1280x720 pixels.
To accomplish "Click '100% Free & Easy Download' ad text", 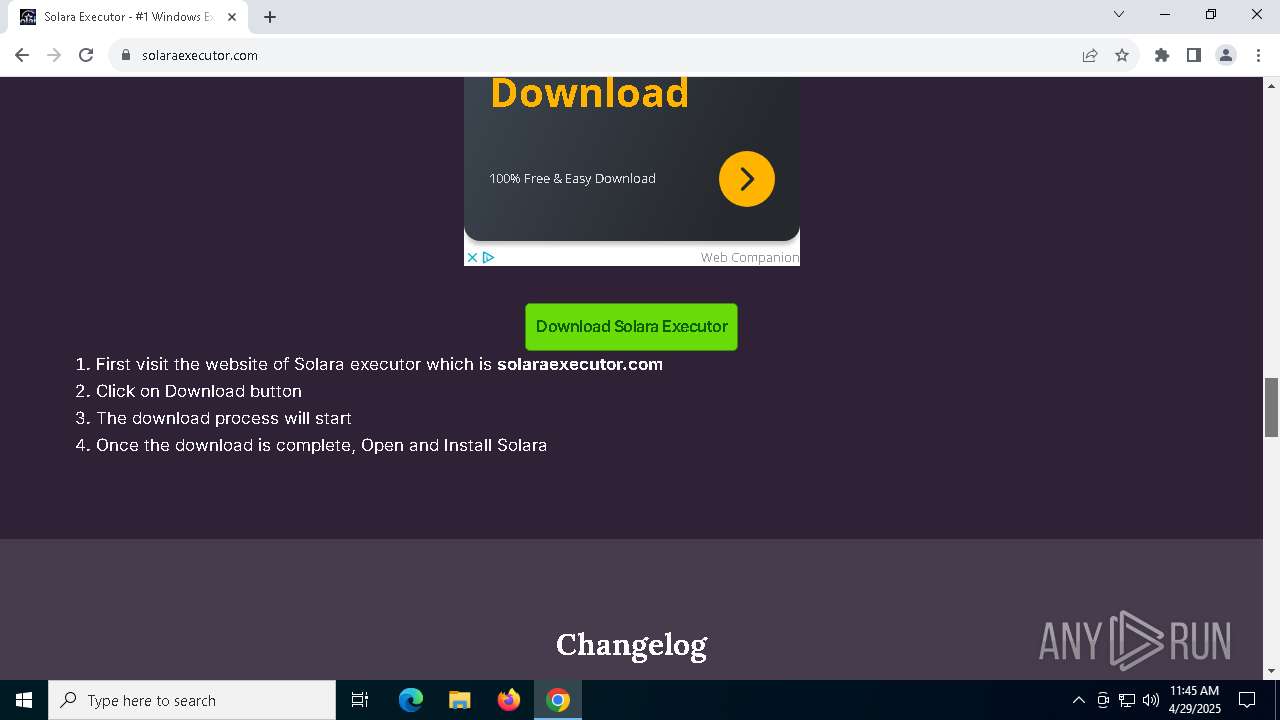I will point(572,178).
